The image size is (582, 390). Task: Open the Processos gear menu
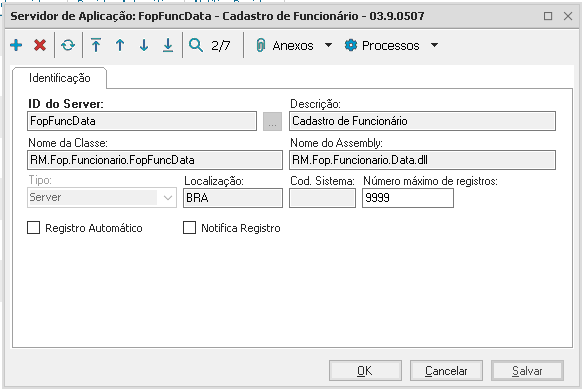(x=382, y=45)
